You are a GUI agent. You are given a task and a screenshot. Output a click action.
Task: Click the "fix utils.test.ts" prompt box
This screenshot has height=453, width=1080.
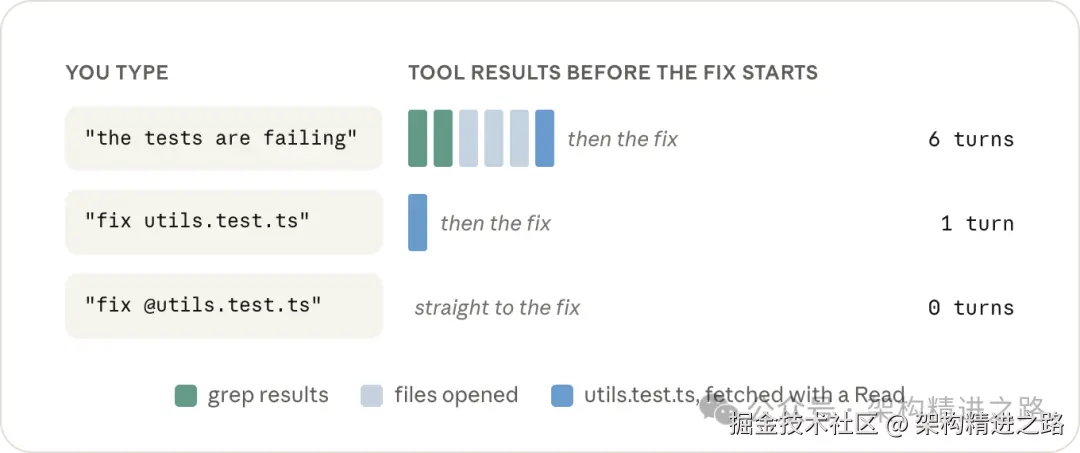click(x=223, y=222)
